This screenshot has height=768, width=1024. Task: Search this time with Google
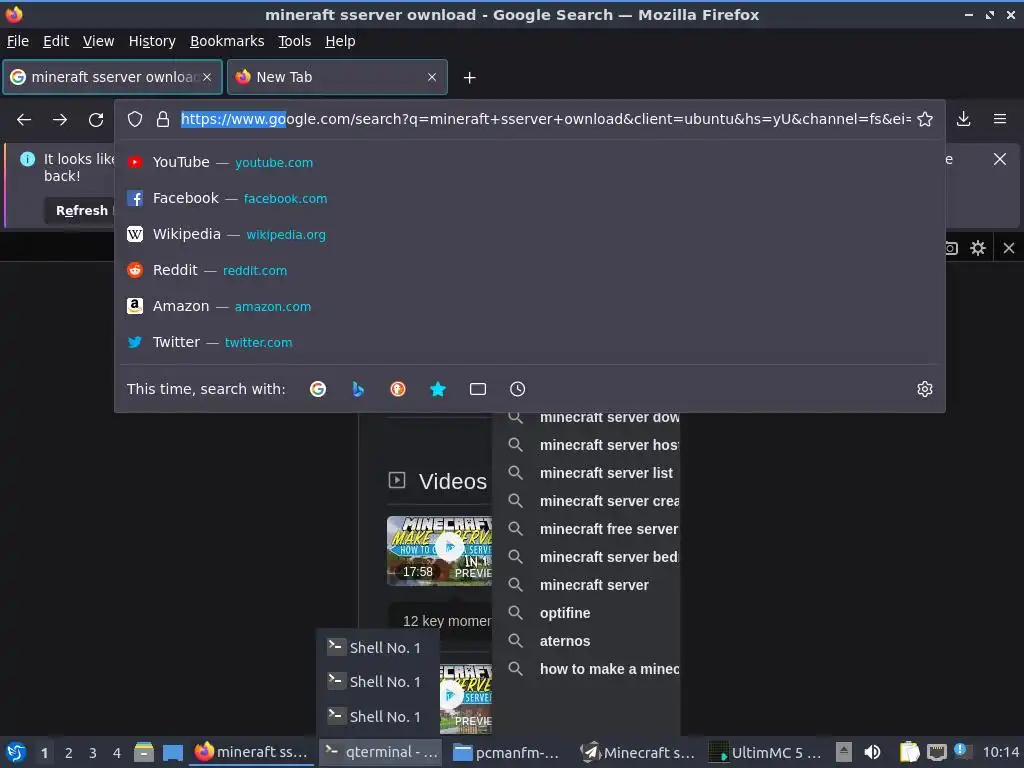coord(318,389)
